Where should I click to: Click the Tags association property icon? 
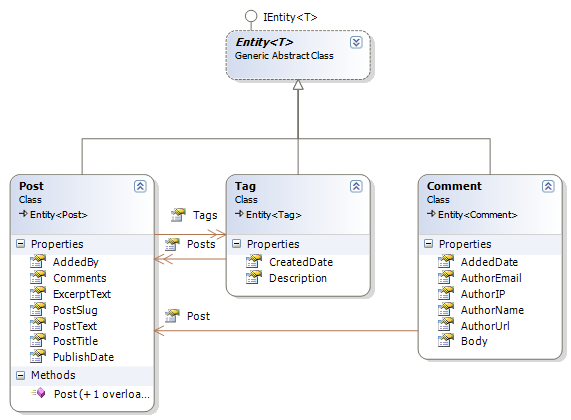178,215
